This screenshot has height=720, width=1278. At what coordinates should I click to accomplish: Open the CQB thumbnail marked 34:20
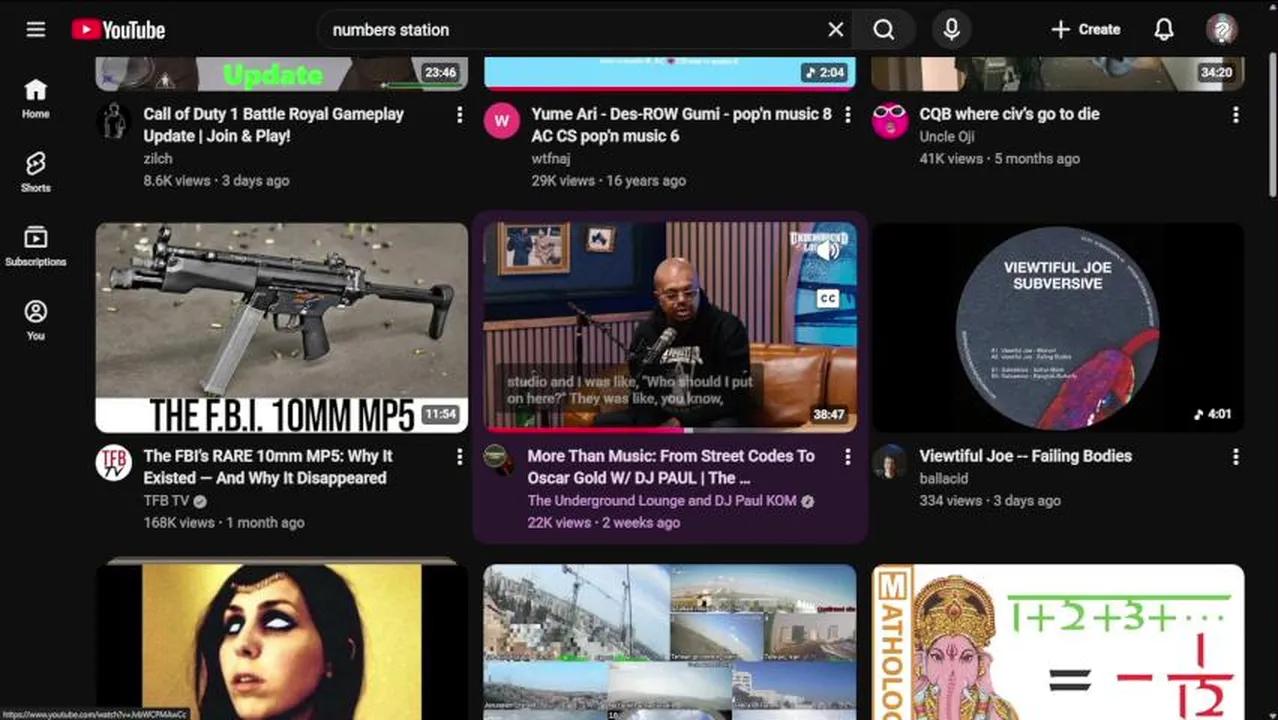[x=1058, y=74]
